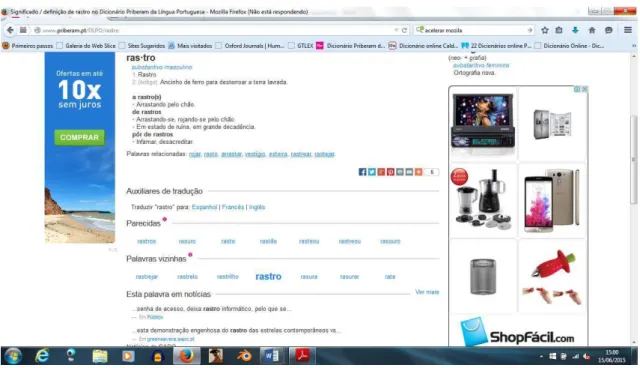Open the Windows Start button
Viewport: 640px width, 368px height.
[13, 356]
